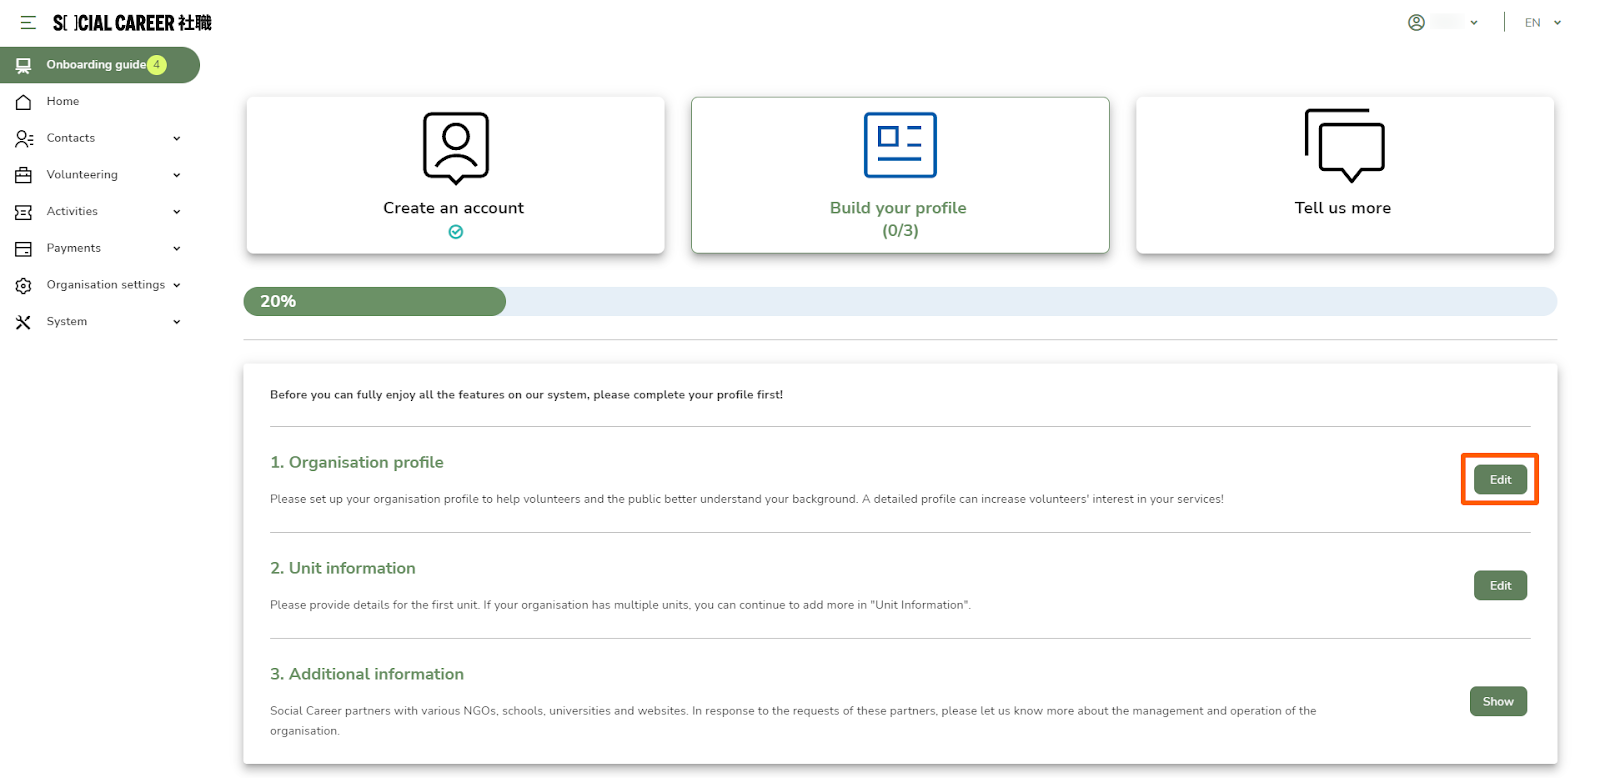The height and width of the screenshot is (778, 1600).
Task: Click the Contacts person icon
Action: click(x=24, y=139)
